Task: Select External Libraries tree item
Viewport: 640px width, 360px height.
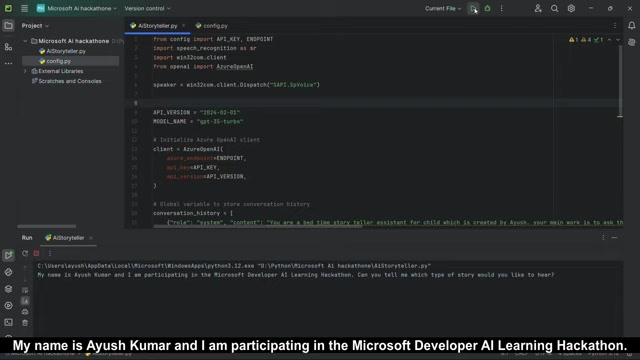Action: (x=57, y=71)
